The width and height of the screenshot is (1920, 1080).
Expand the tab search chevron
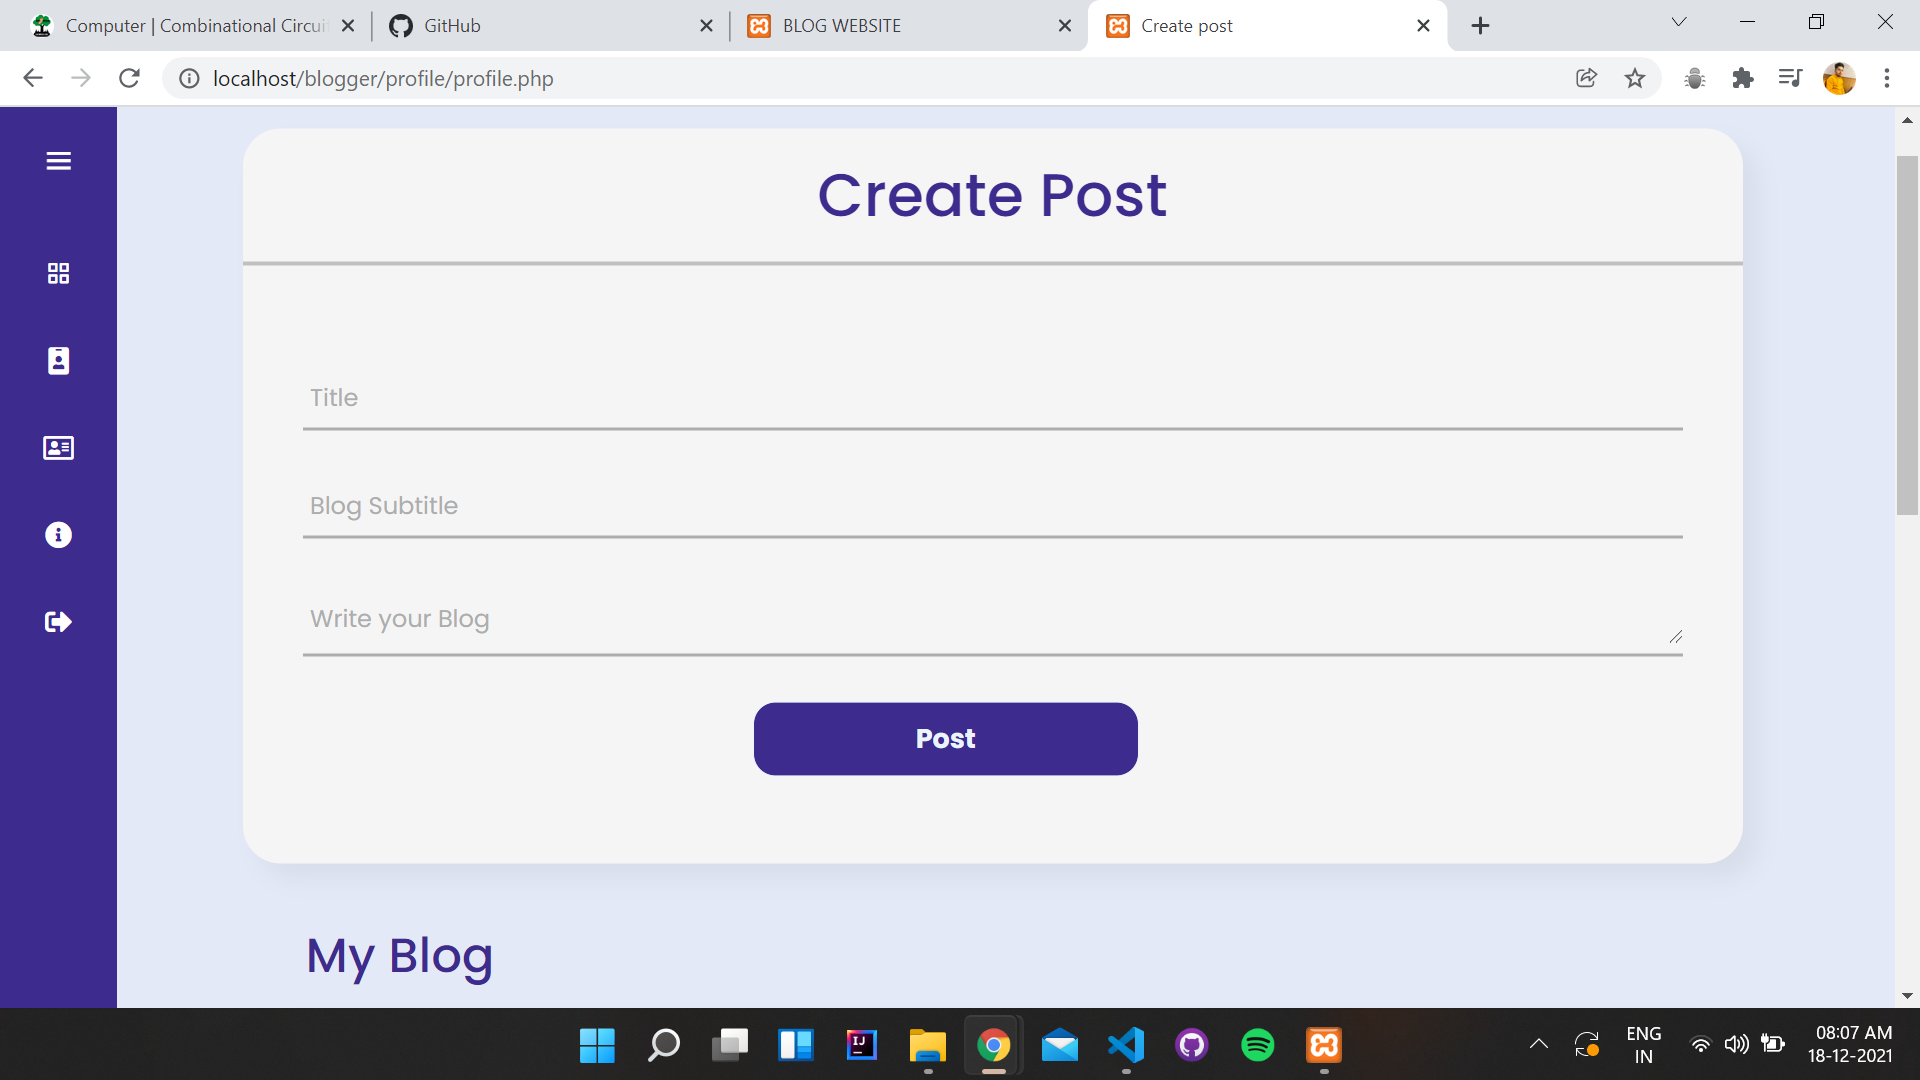tap(1678, 22)
